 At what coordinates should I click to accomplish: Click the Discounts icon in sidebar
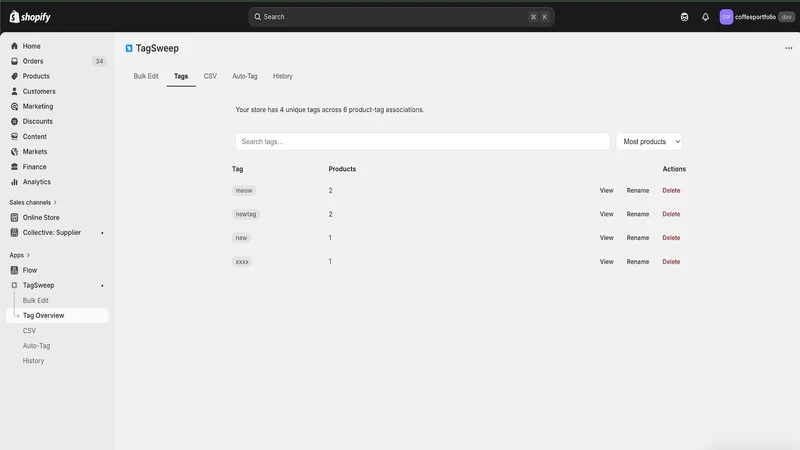[14, 121]
